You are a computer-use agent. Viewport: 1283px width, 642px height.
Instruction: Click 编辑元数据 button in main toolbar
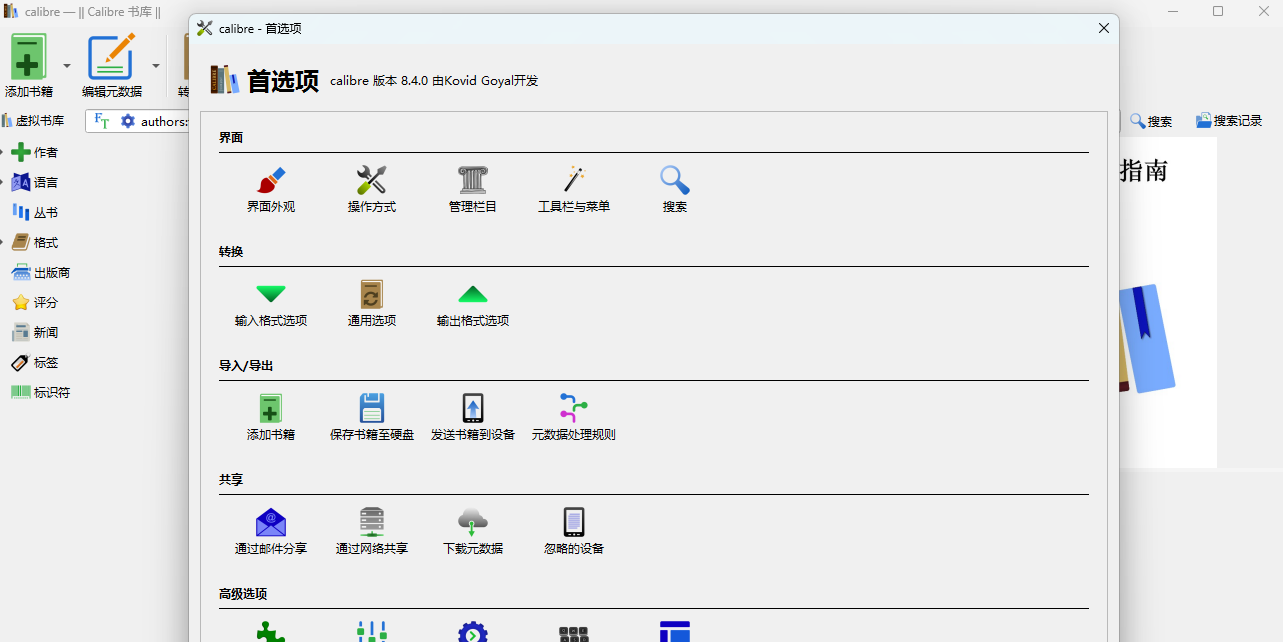112,66
